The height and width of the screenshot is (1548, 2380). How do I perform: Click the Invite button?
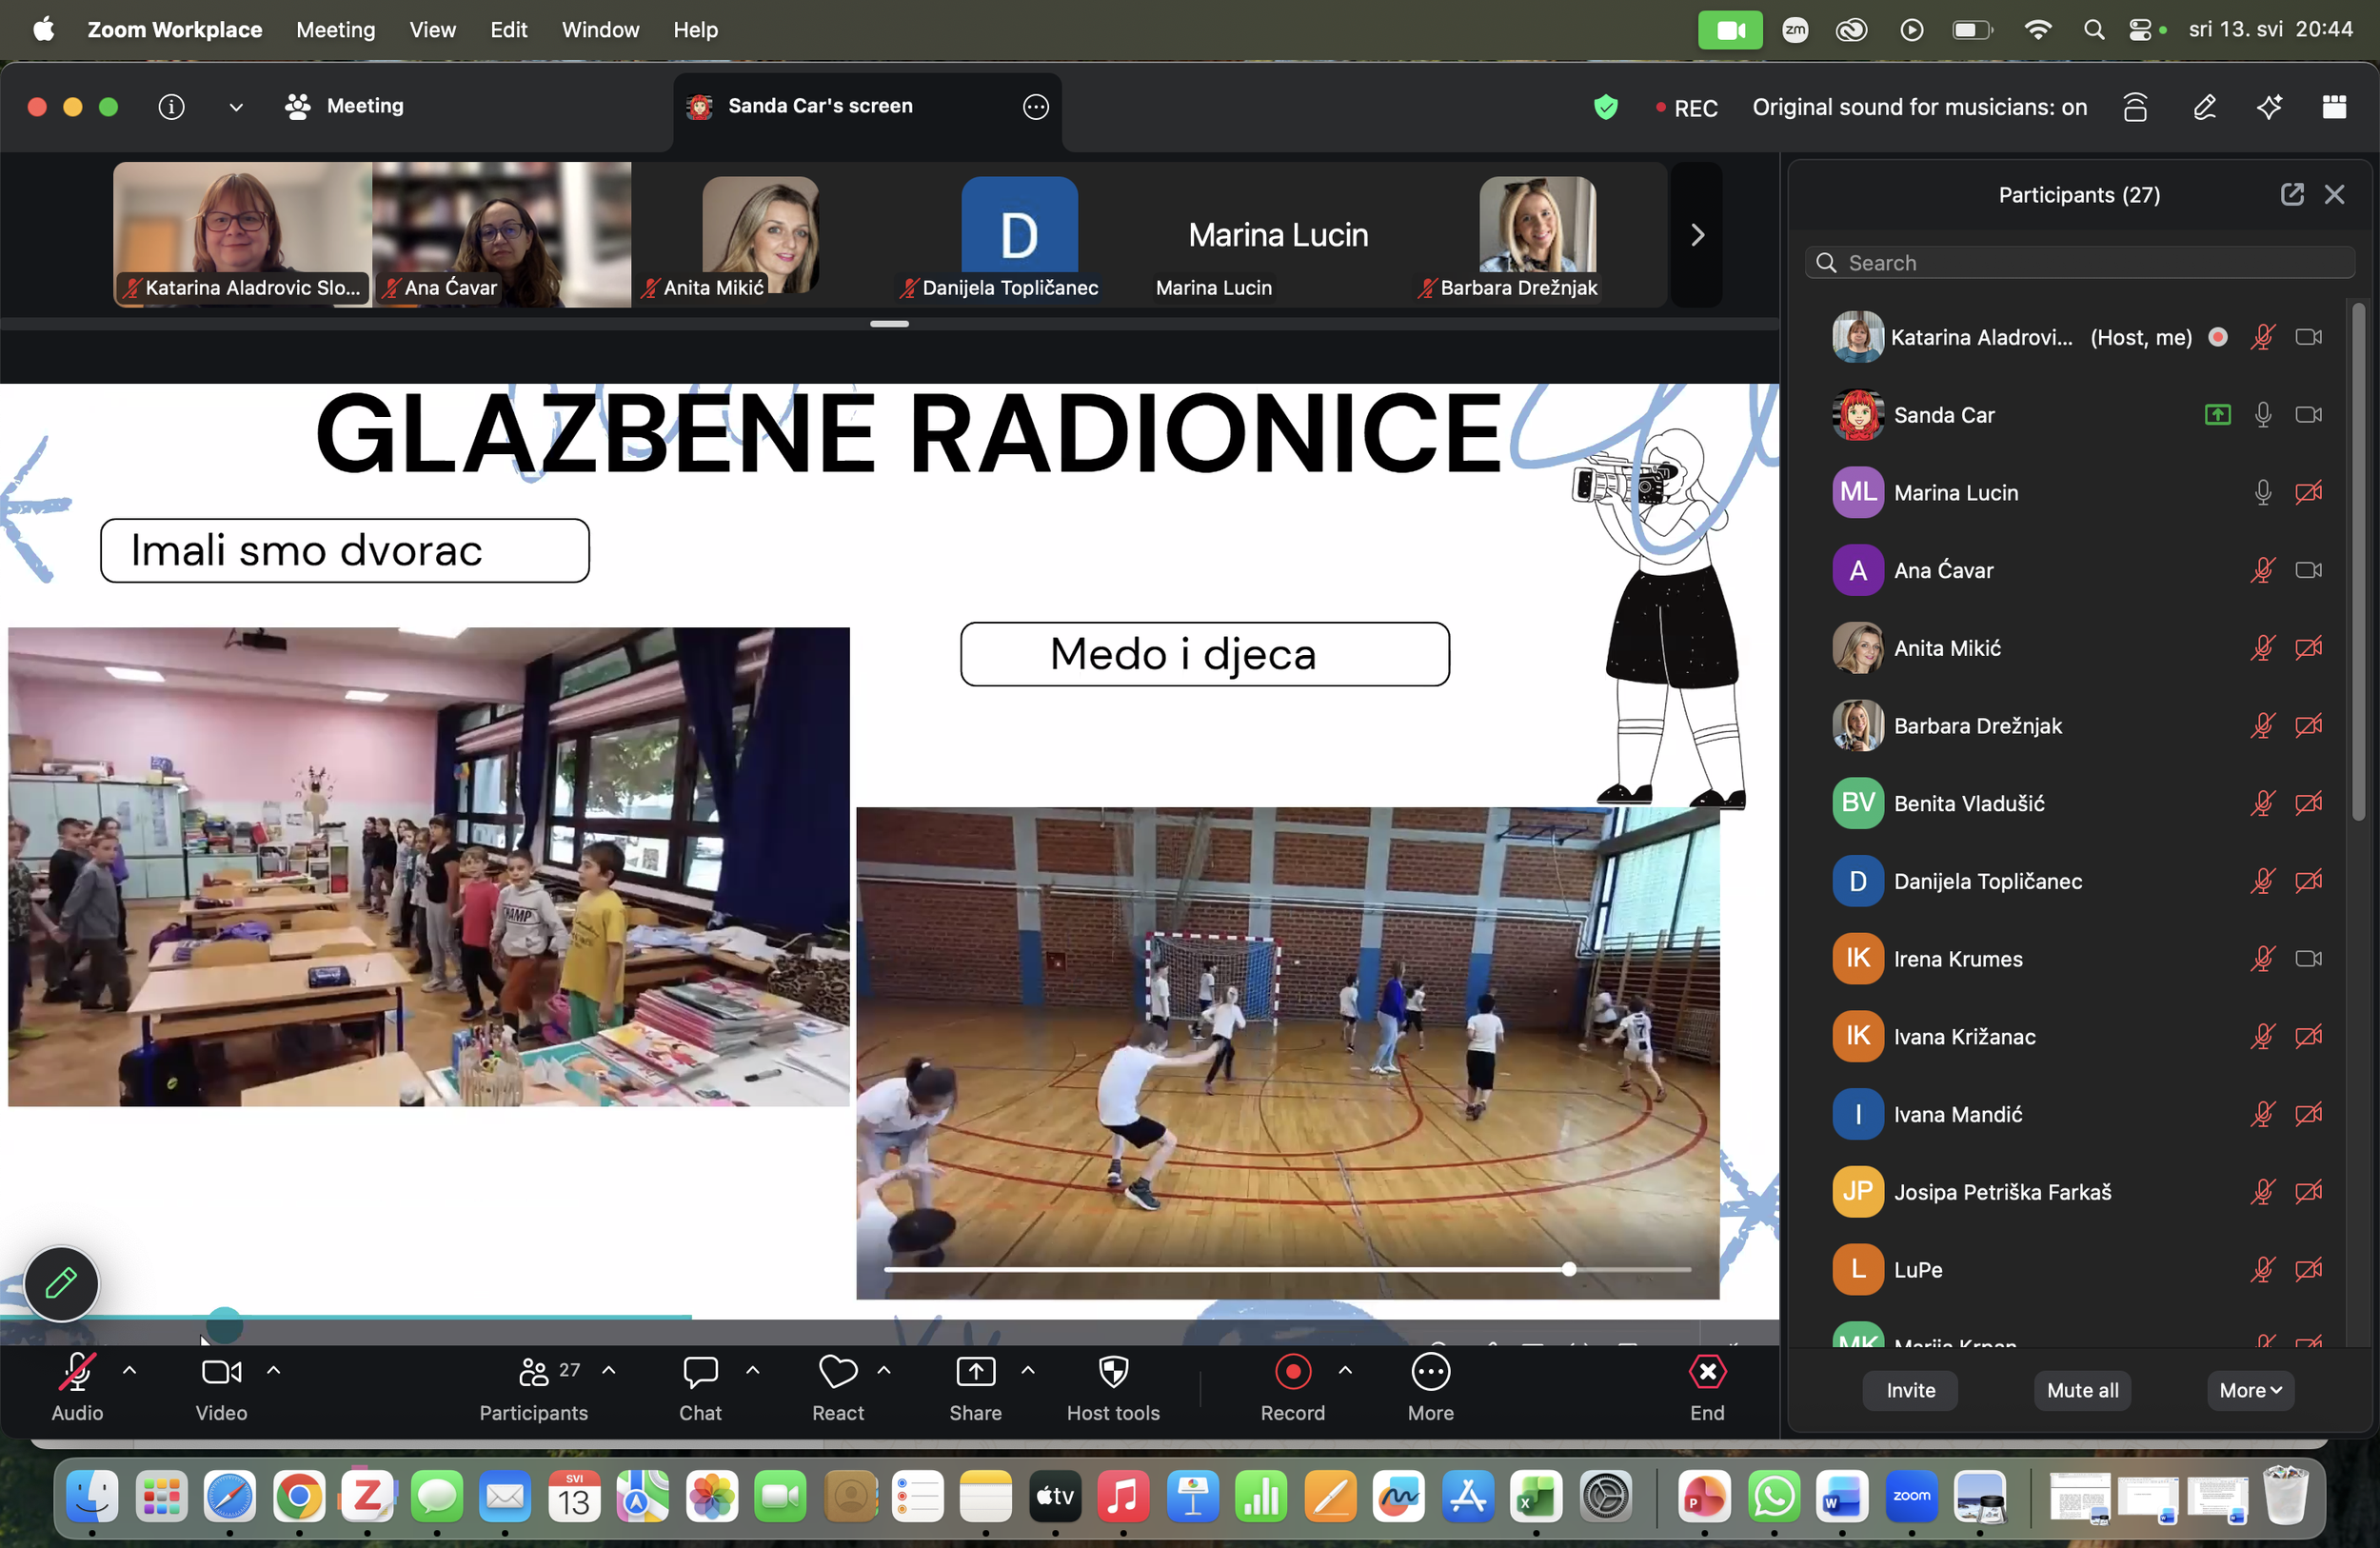pyautogui.click(x=1910, y=1391)
